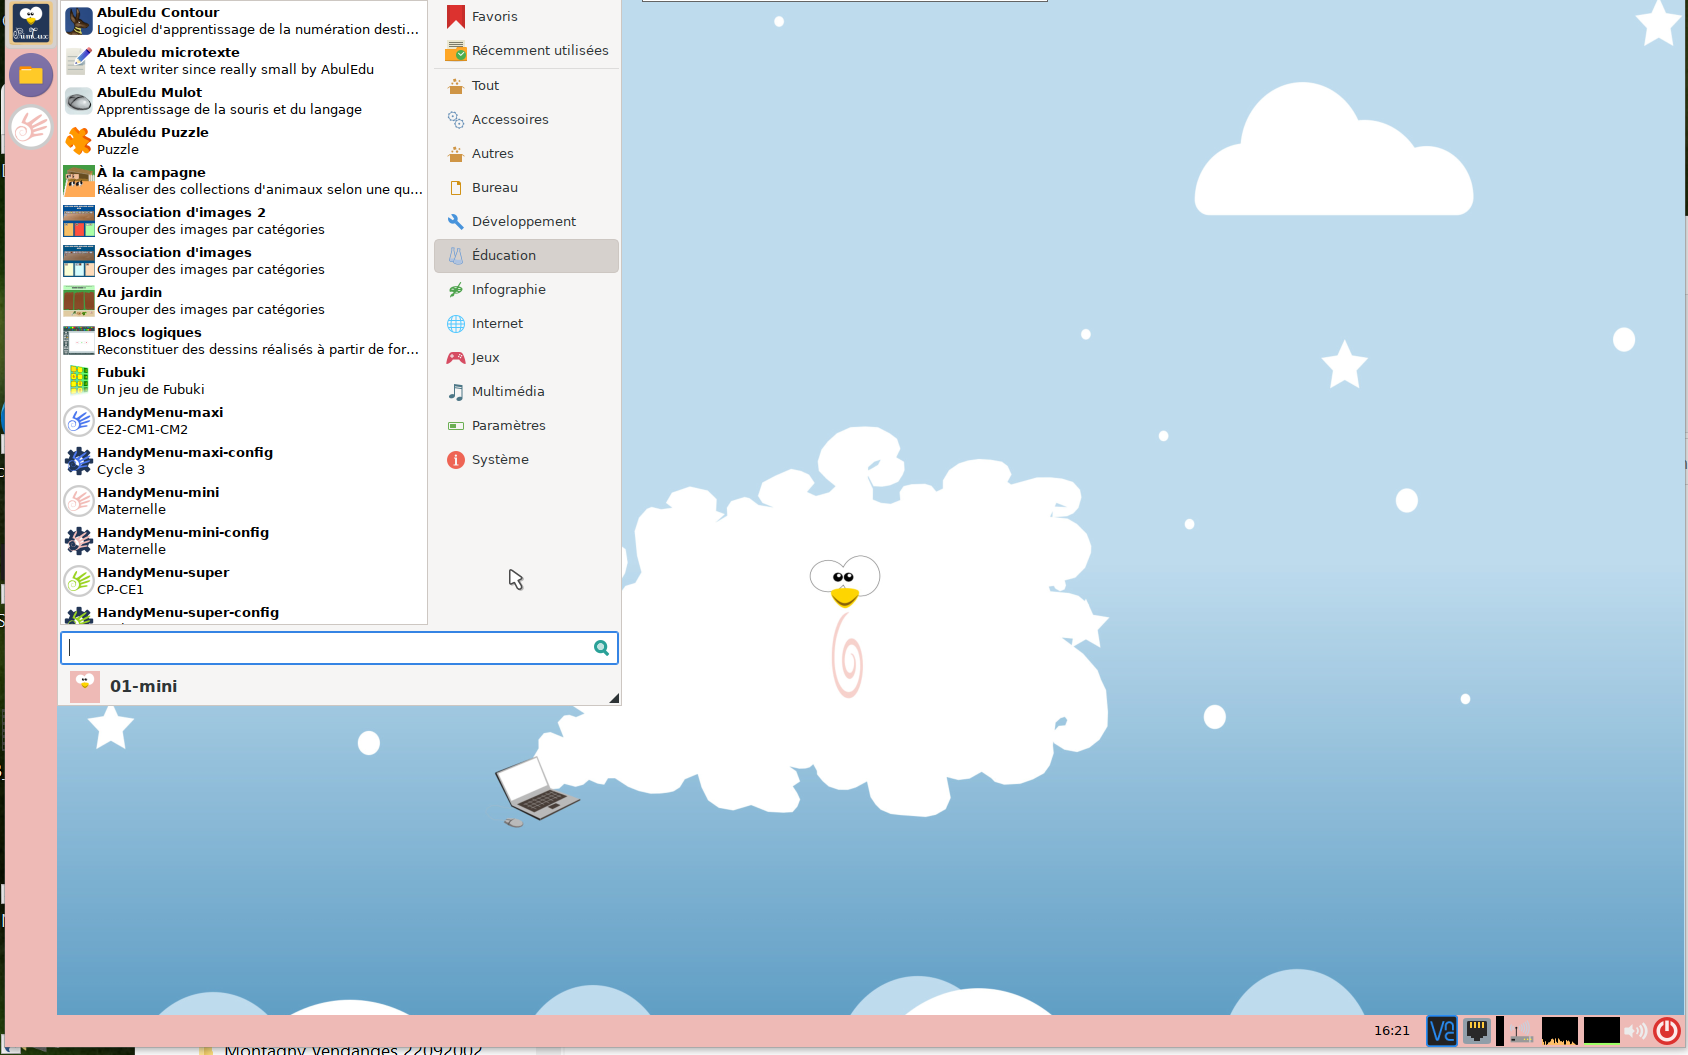This screenshot has width=1688, height=1055.
Task: Click 'Association d'images' entry title
Action: point(174,253)
